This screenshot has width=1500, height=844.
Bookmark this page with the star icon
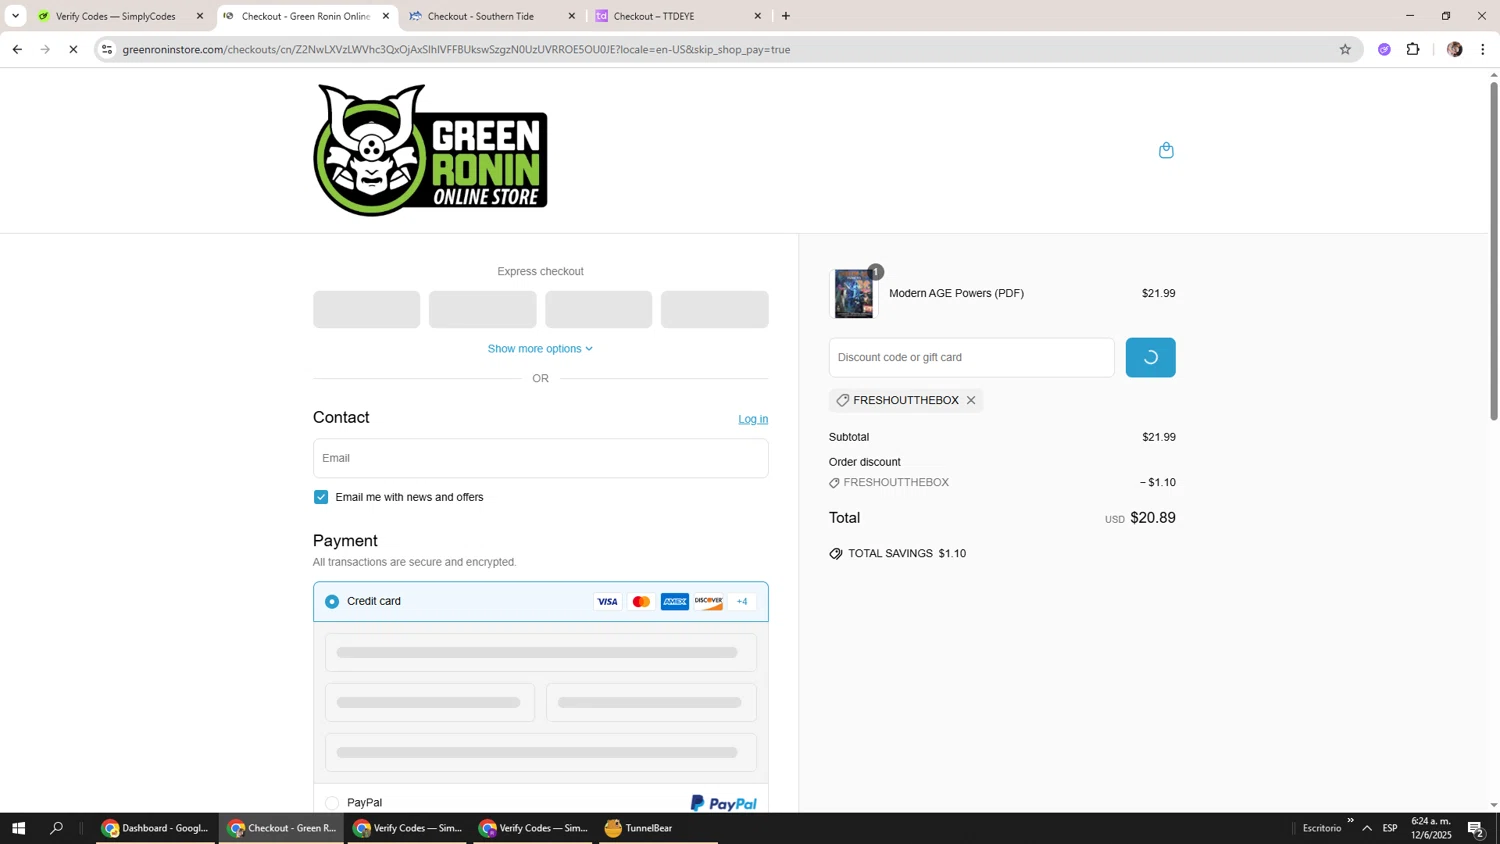point(1345,49)
